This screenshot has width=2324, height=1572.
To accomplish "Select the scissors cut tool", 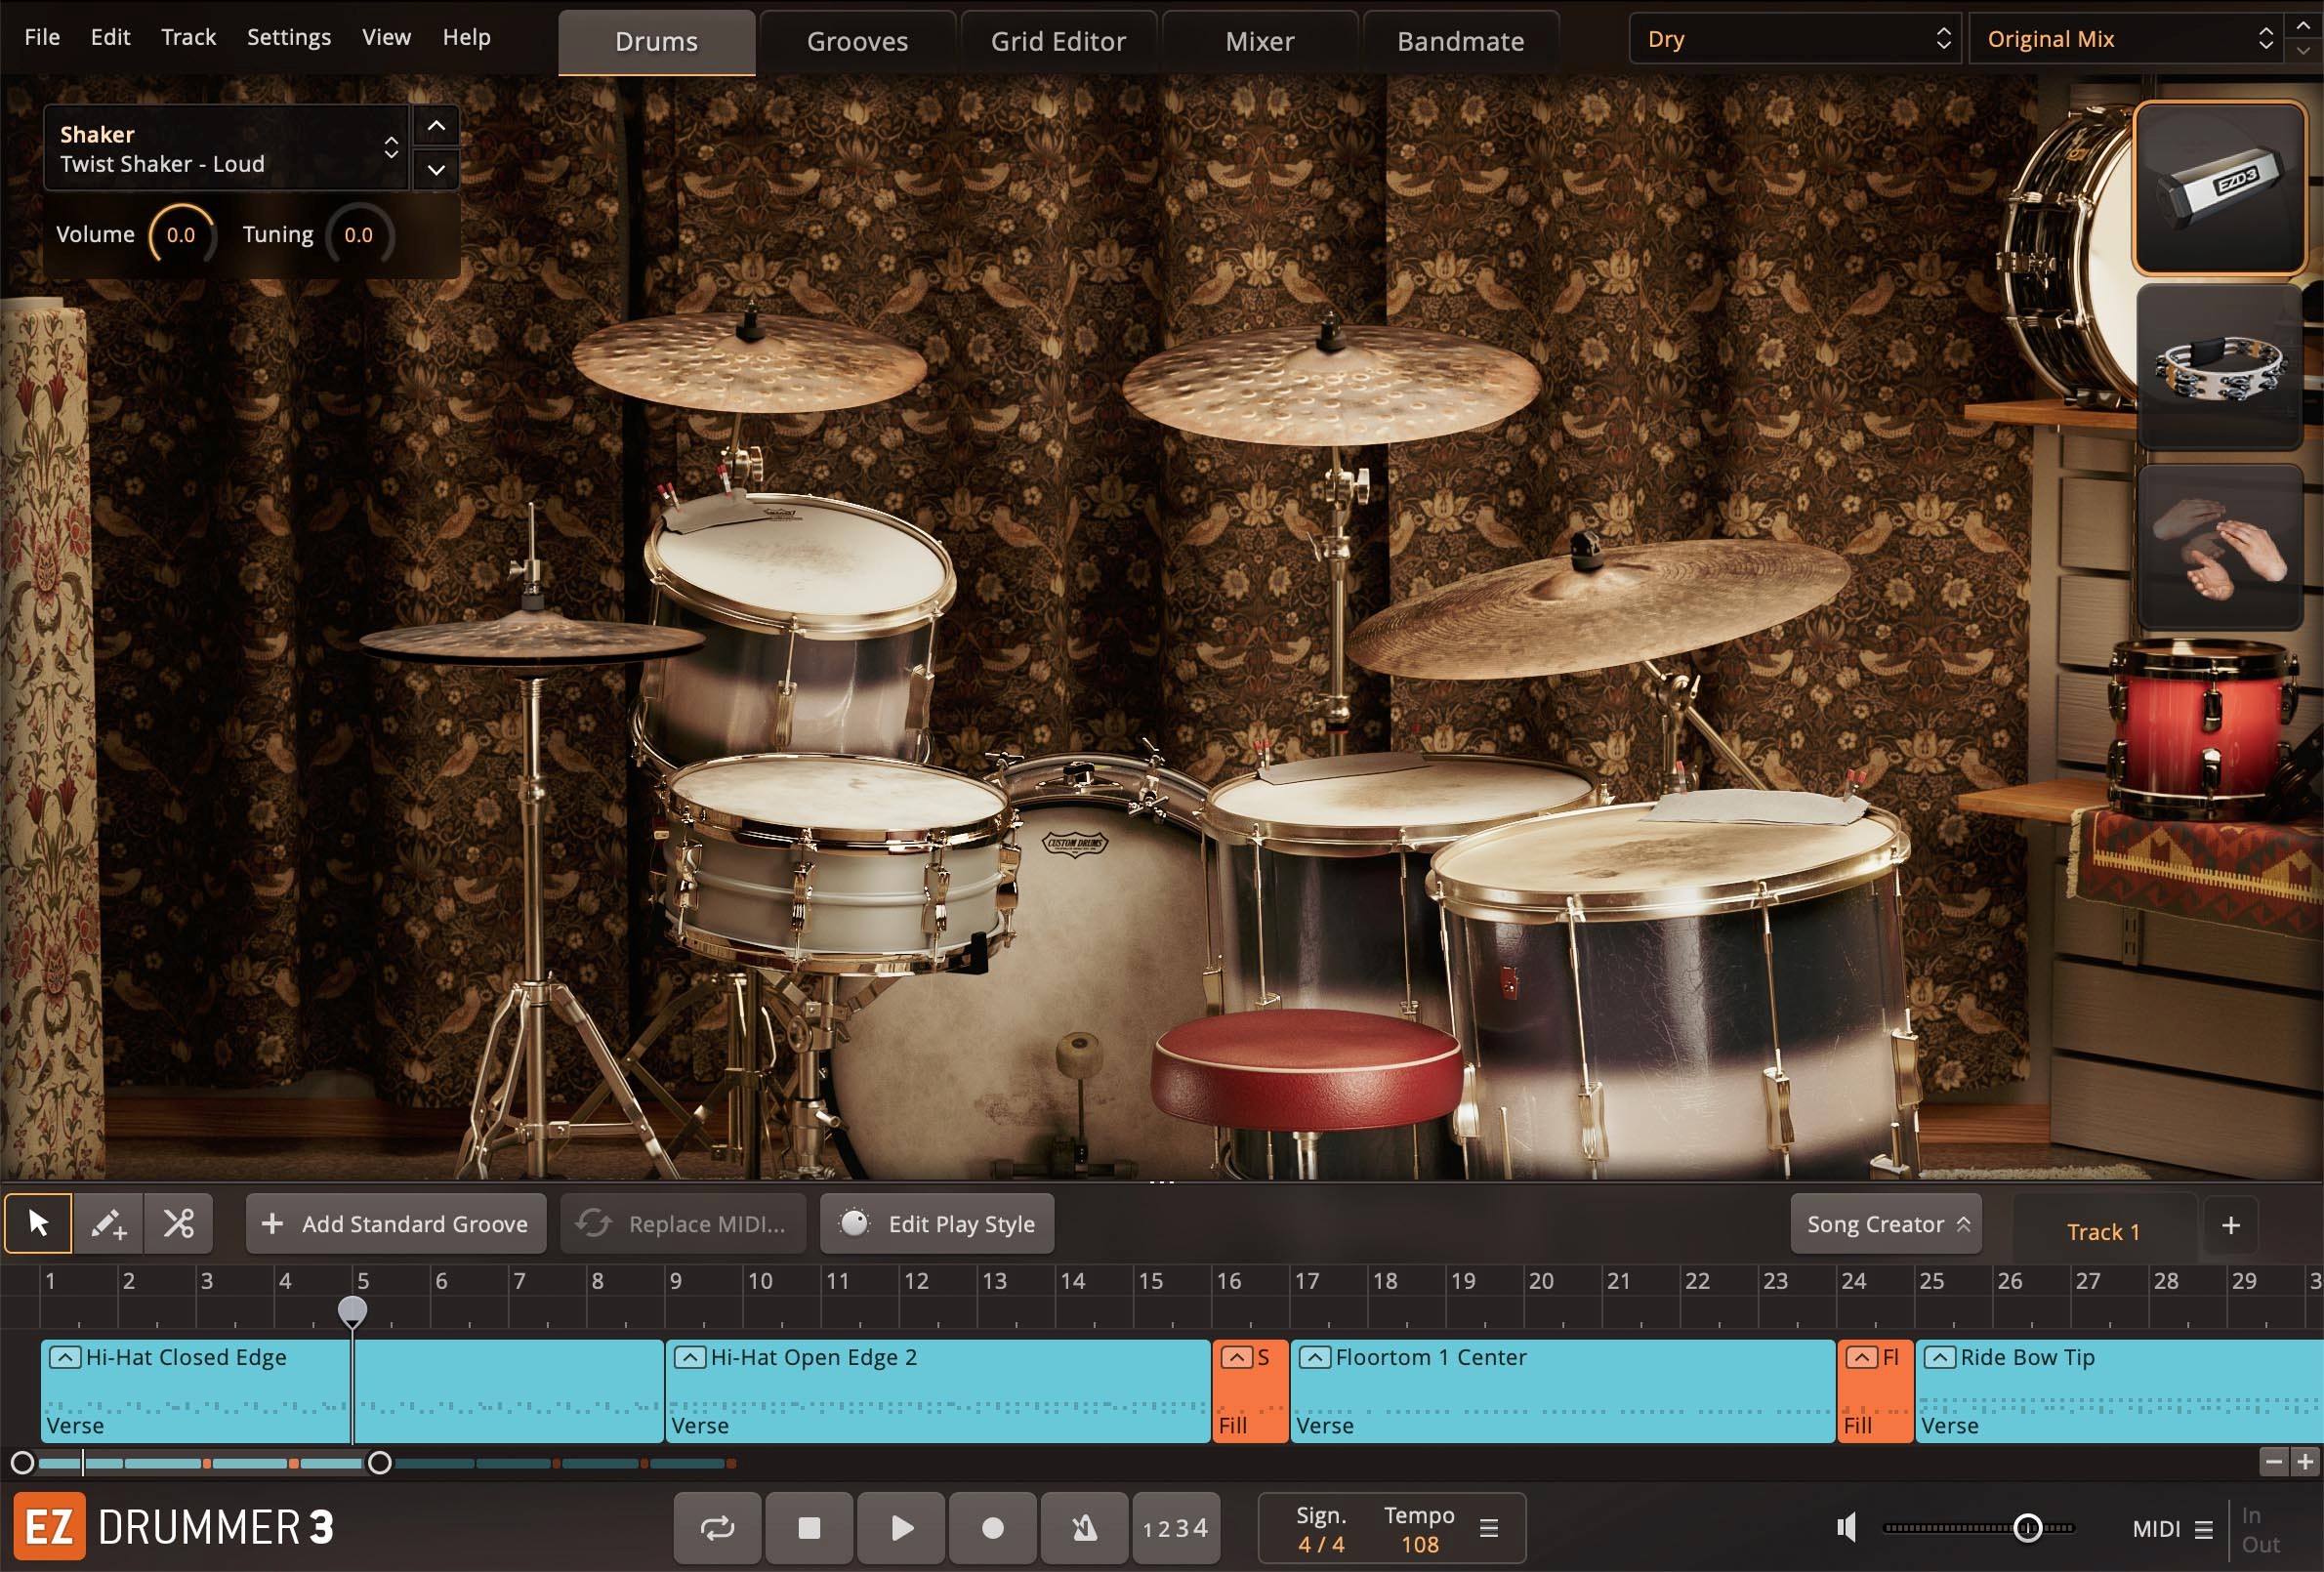I will [178, 1223].
